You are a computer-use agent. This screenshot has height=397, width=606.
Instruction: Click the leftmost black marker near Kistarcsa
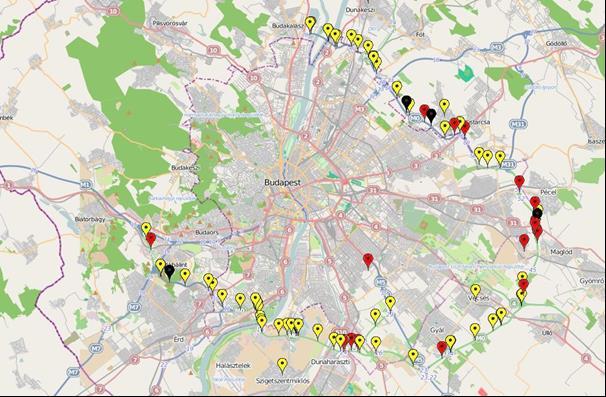pos(406,103)
